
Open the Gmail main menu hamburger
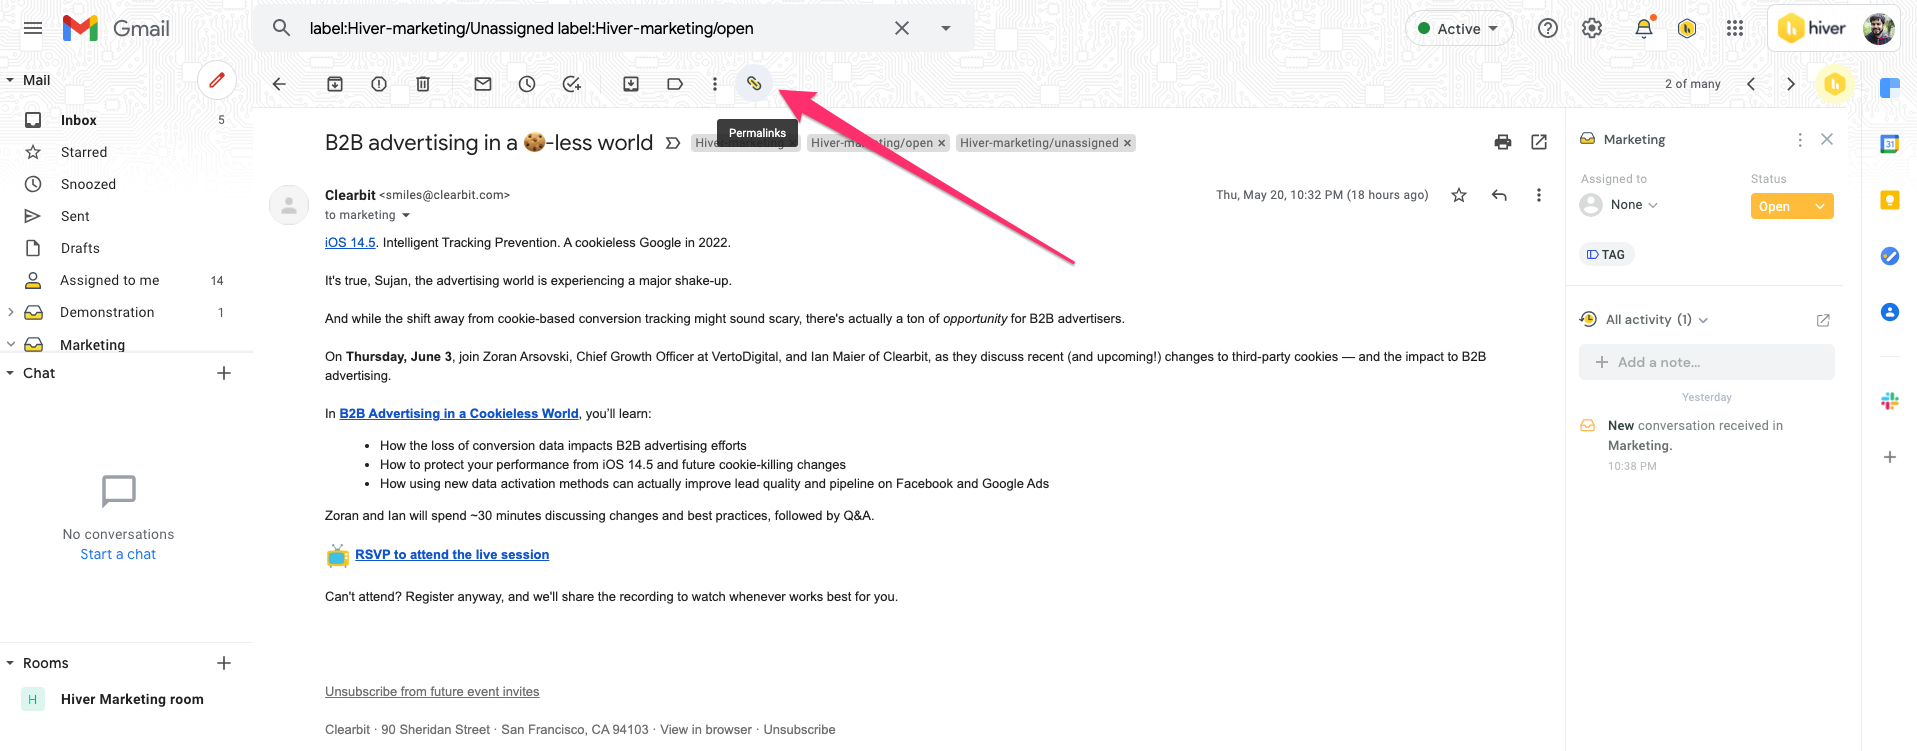tap(33, 28)
